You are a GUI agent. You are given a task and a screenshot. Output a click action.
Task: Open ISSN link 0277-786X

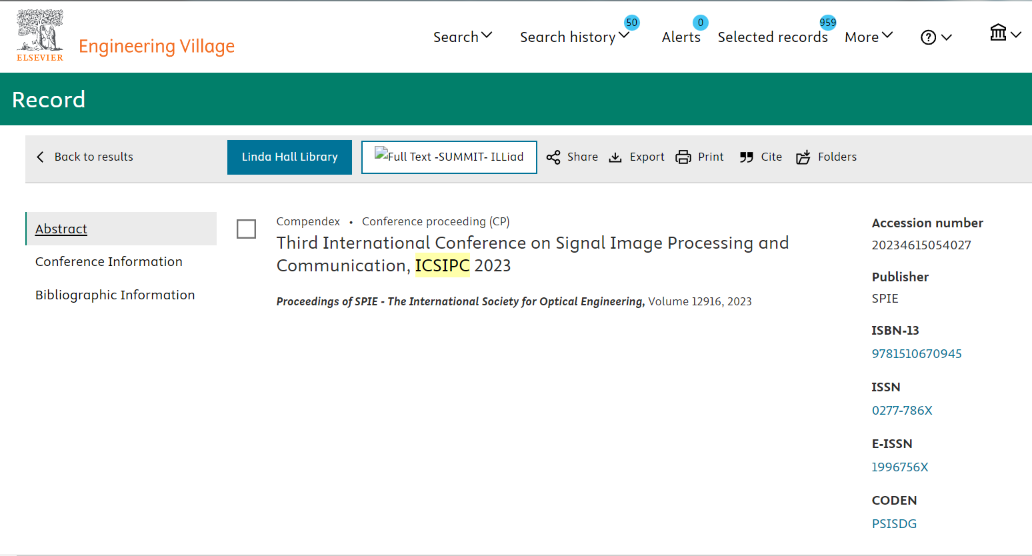(902, 410)
